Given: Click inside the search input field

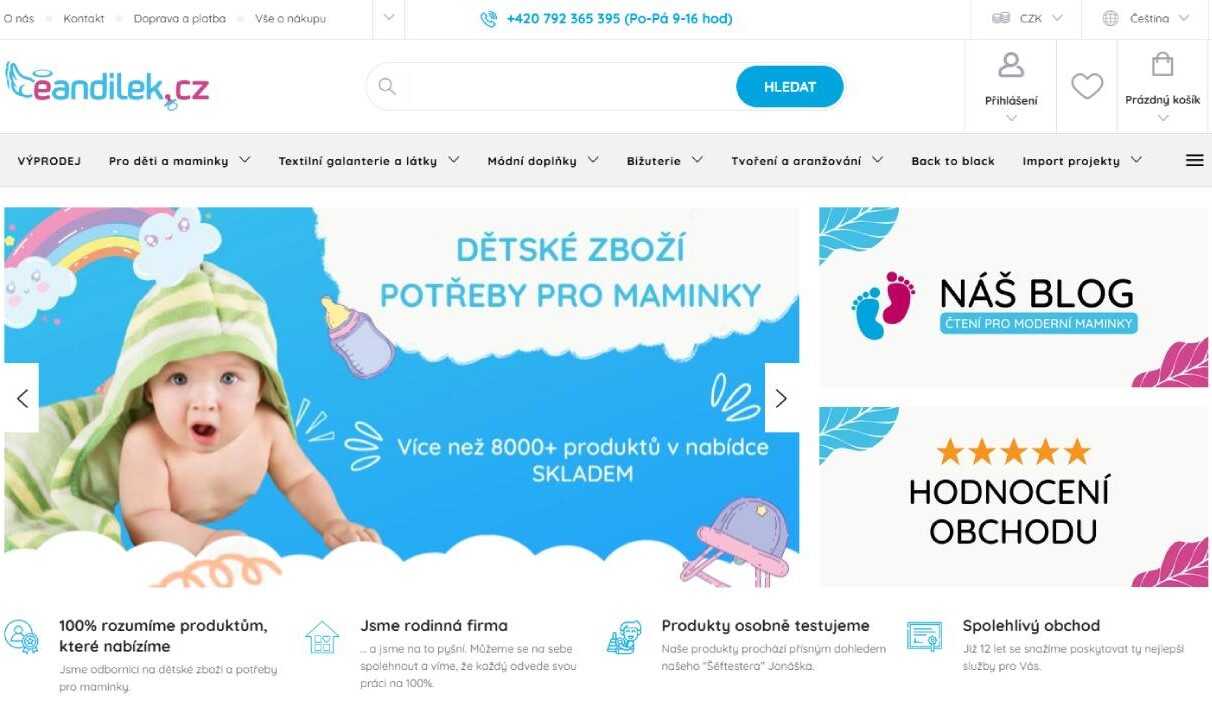Looking at the screenshot, I should [x=571, y=87].
